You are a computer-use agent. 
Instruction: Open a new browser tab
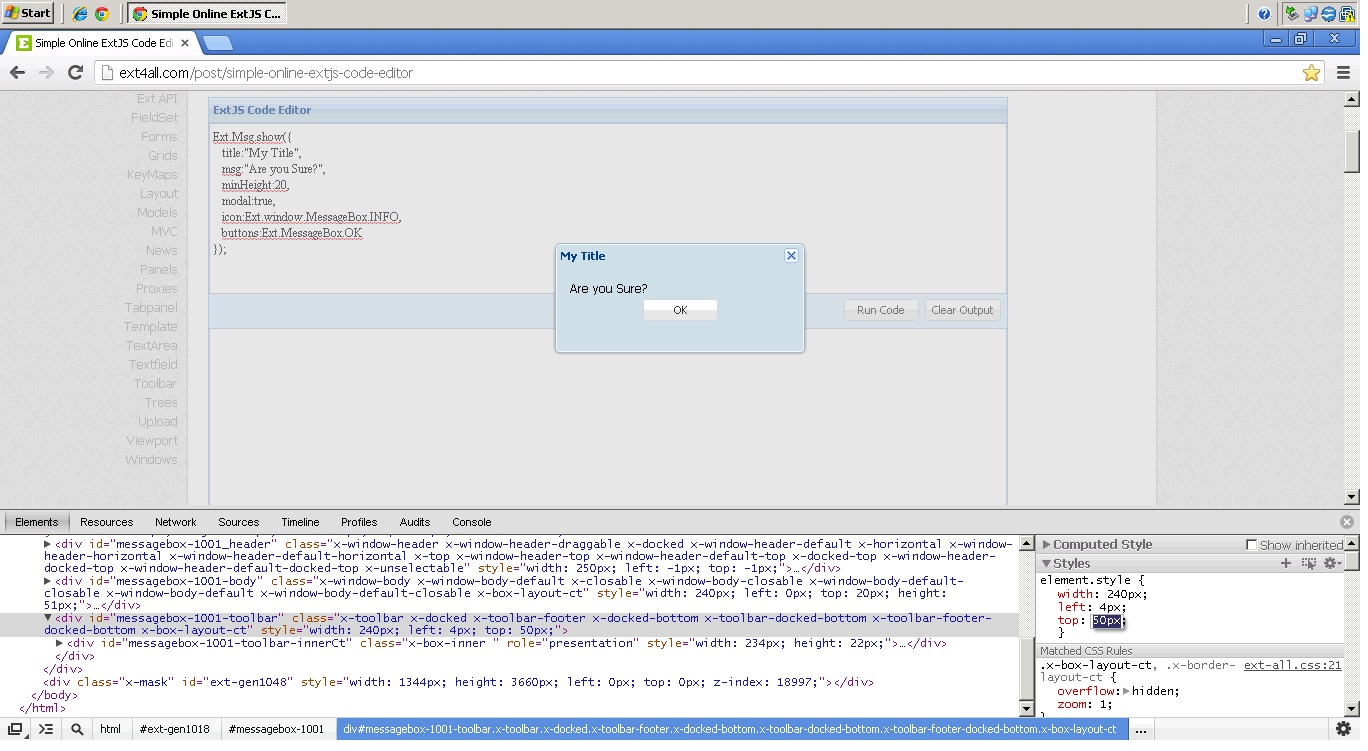point(217,43)
